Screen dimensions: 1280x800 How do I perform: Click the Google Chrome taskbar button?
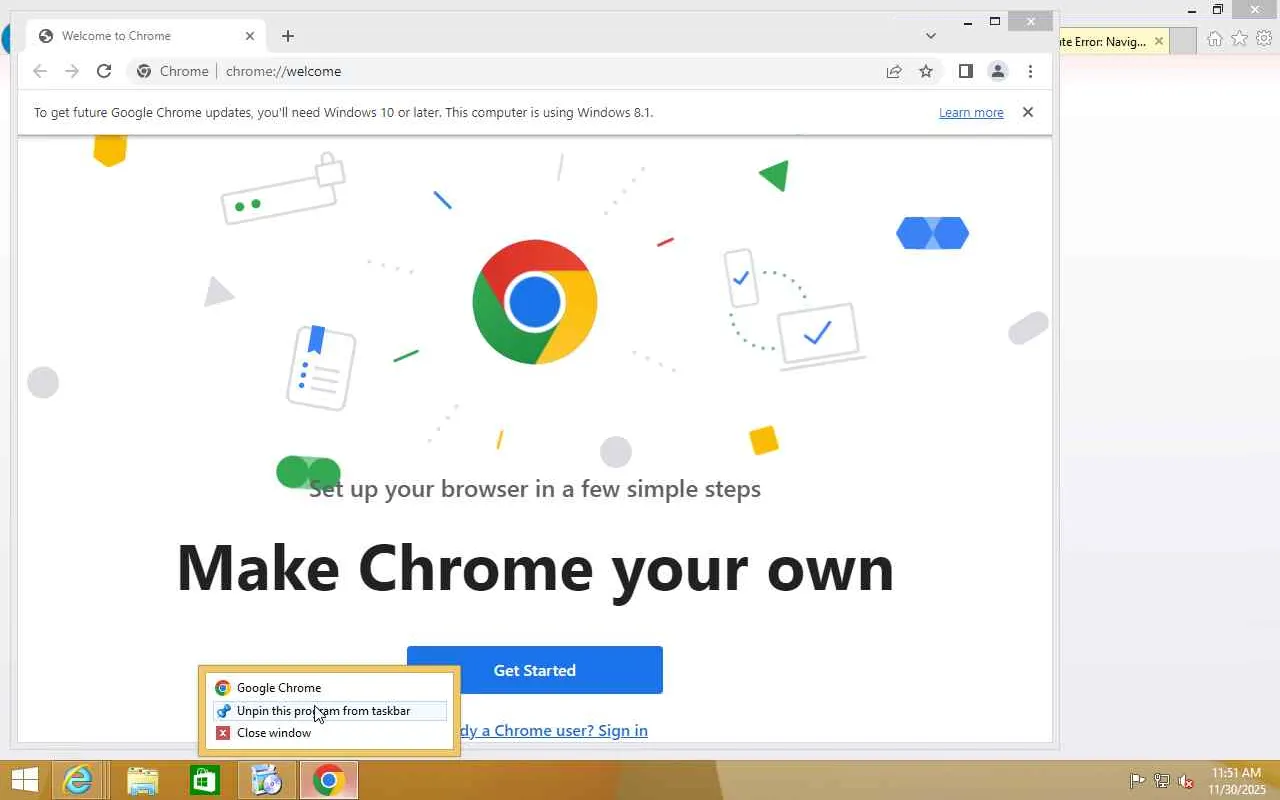point(329,780)
